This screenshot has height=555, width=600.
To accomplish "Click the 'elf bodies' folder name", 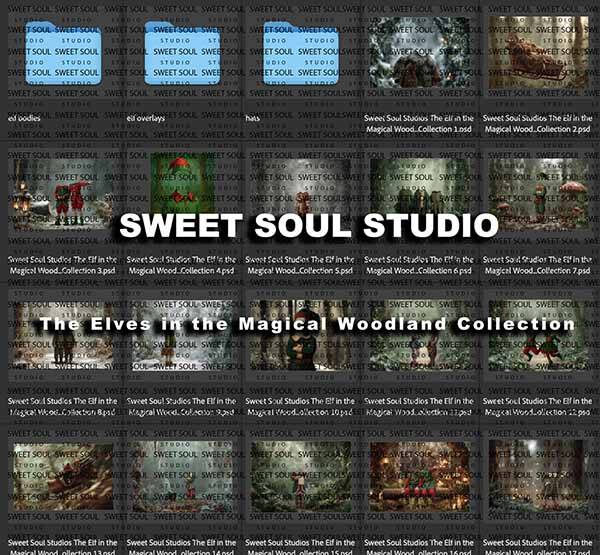I will click(24, 118).
